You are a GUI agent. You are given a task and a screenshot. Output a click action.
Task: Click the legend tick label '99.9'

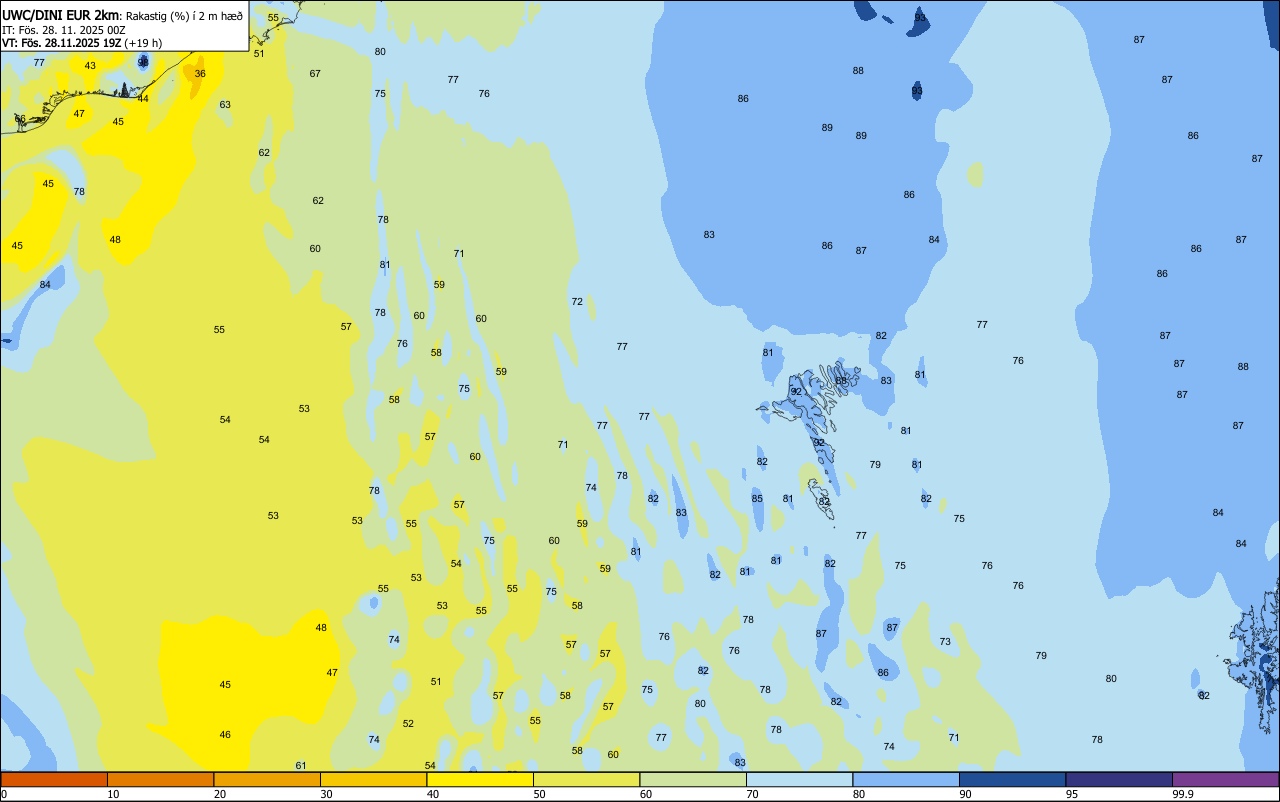tap(1183, 794)
